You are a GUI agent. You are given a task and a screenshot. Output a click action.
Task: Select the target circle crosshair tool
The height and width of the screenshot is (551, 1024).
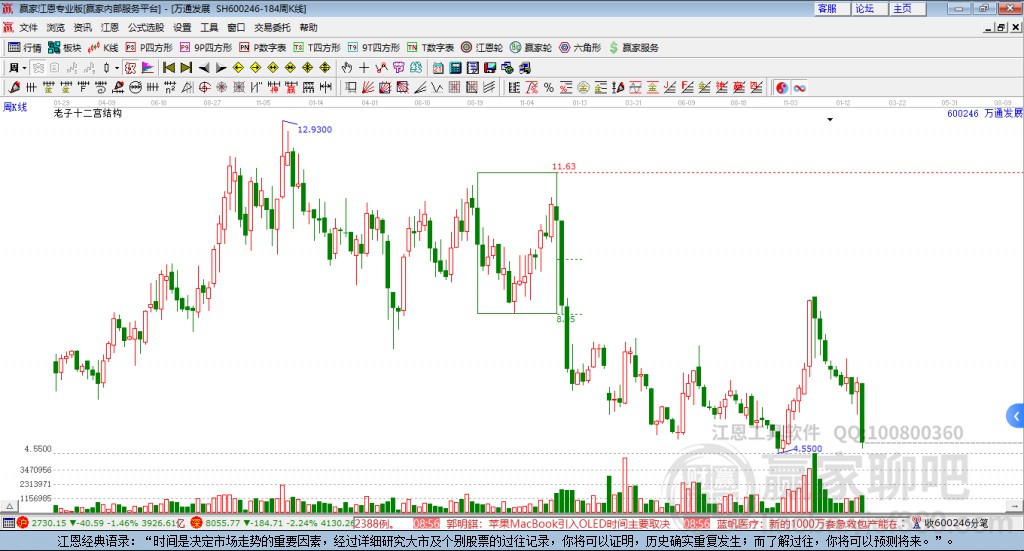pos(204,87)
